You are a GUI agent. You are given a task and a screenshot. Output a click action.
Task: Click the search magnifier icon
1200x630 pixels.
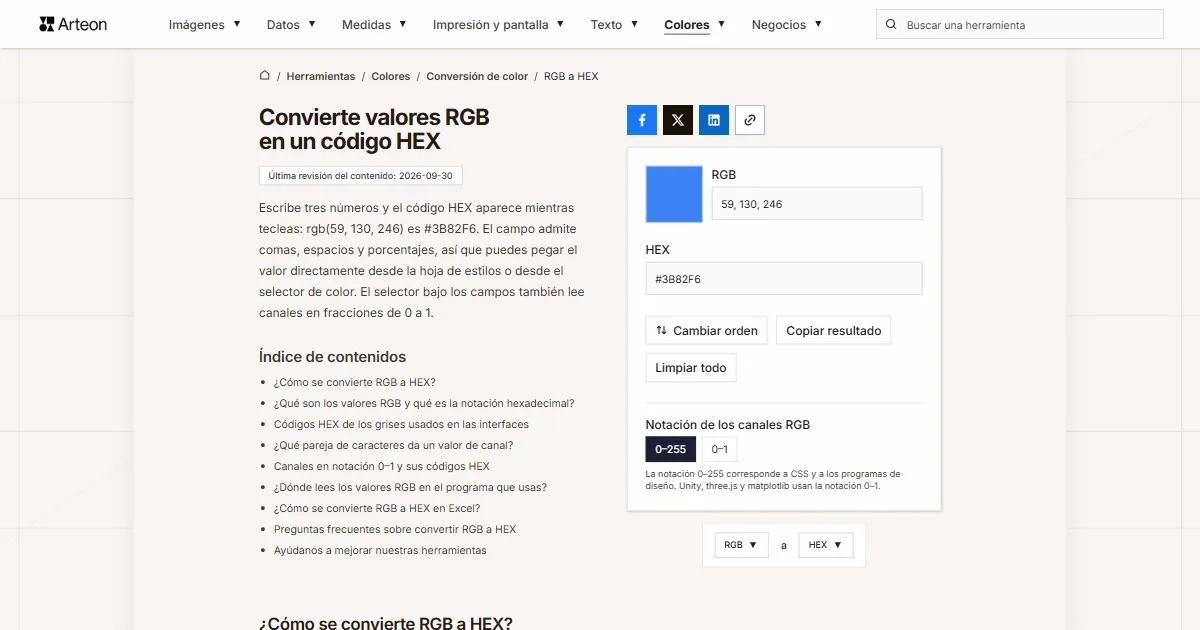[892, 25]
